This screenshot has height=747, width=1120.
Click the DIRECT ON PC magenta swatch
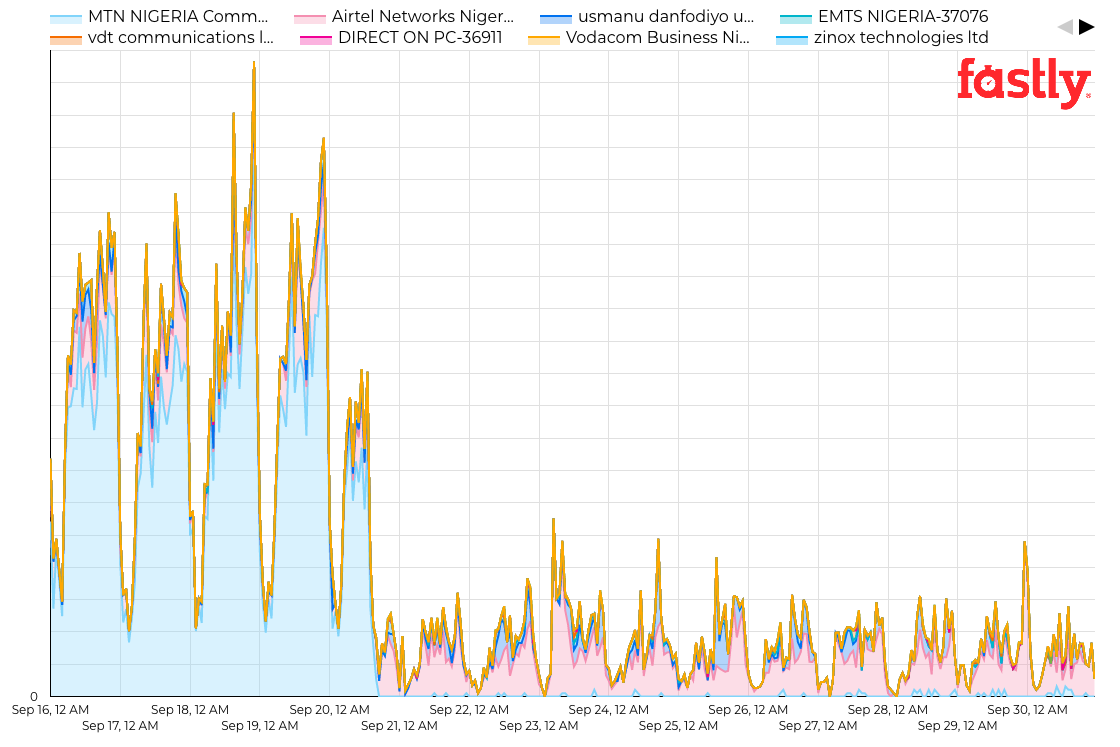316,40
